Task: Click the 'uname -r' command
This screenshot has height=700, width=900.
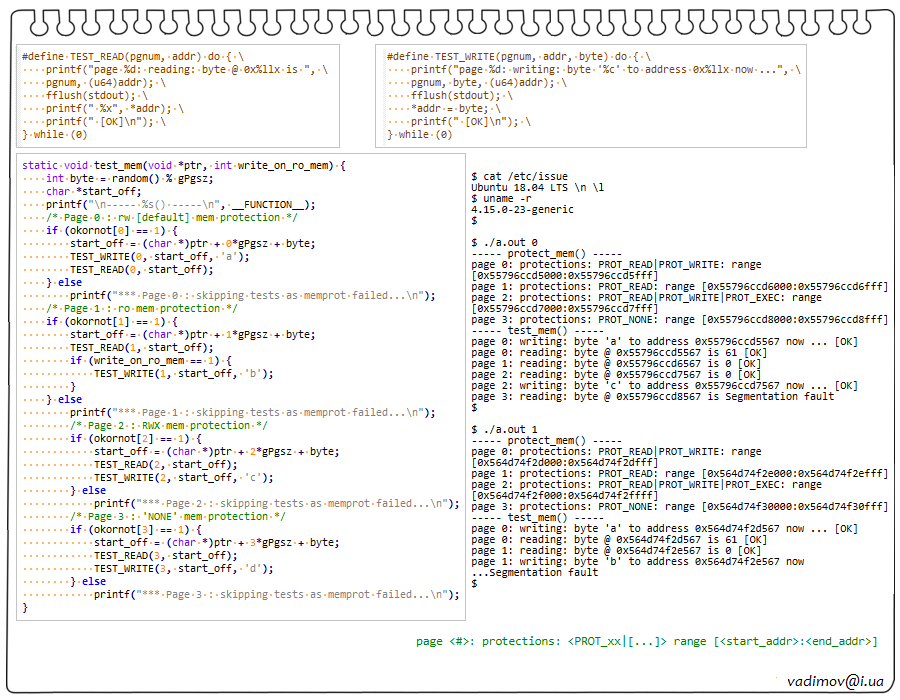Action: 506,198
